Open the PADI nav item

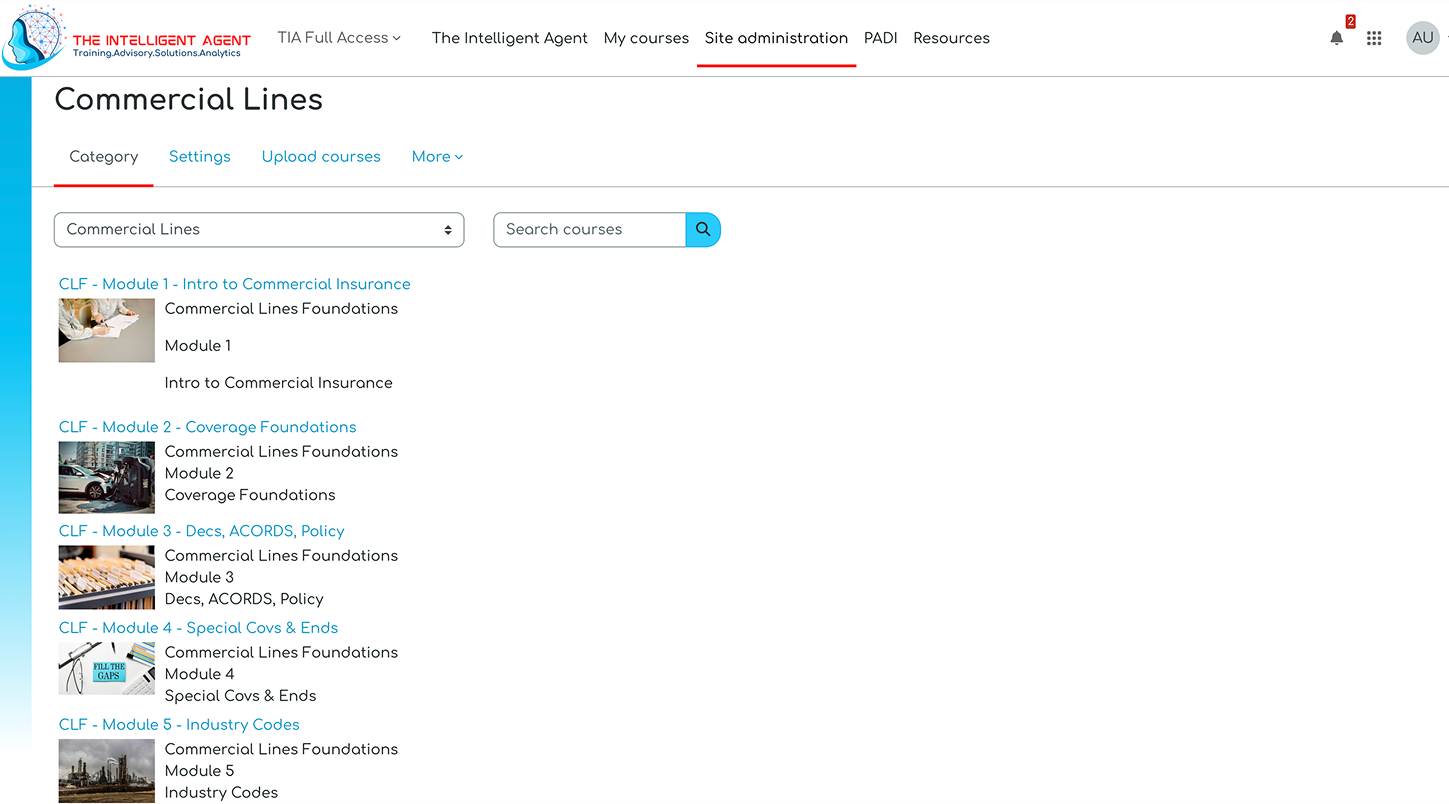pyautogui.click(x=880, y=38)
